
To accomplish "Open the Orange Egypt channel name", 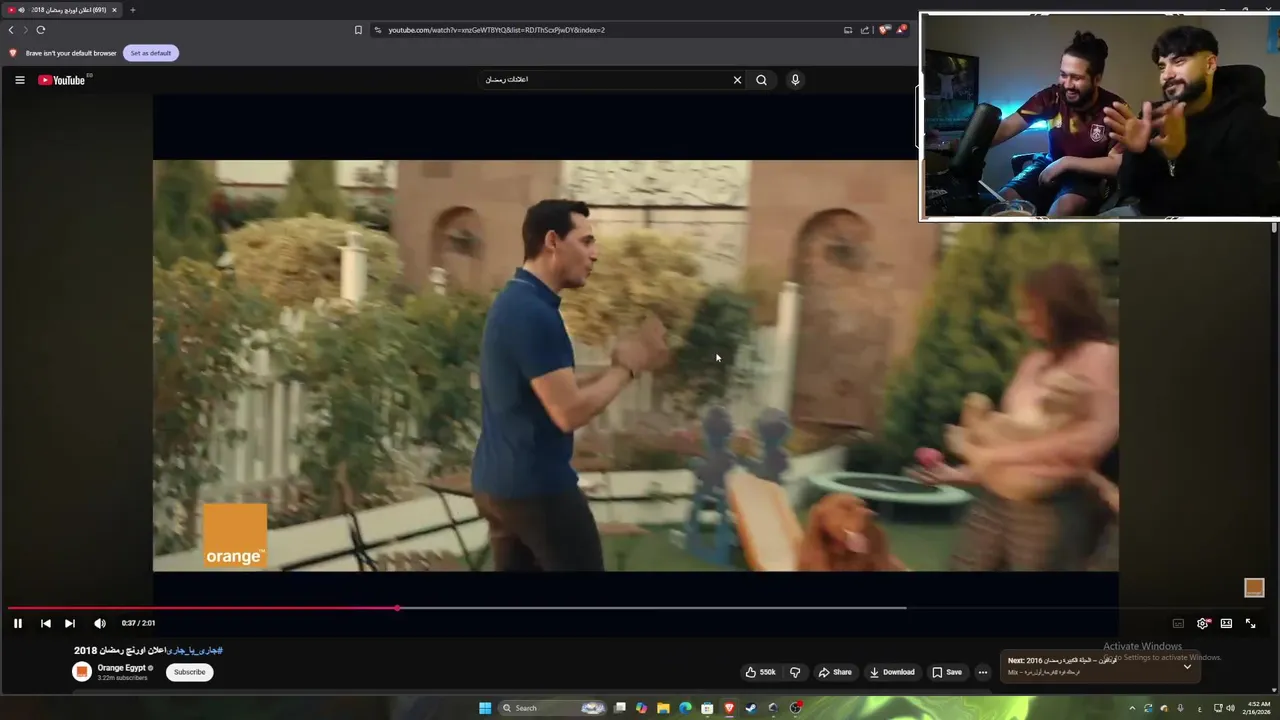I will pos(122,668).
